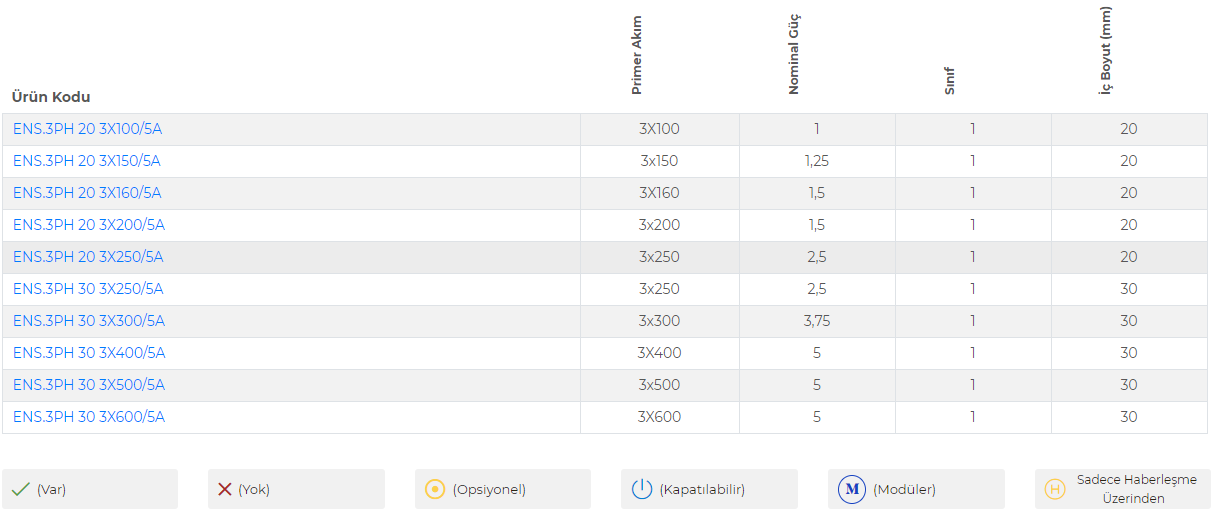Open product ENS.3PH 30 3X300/5A
Image resolution: width=1215 pixels, height=511 pixels.
coord(89,321)
